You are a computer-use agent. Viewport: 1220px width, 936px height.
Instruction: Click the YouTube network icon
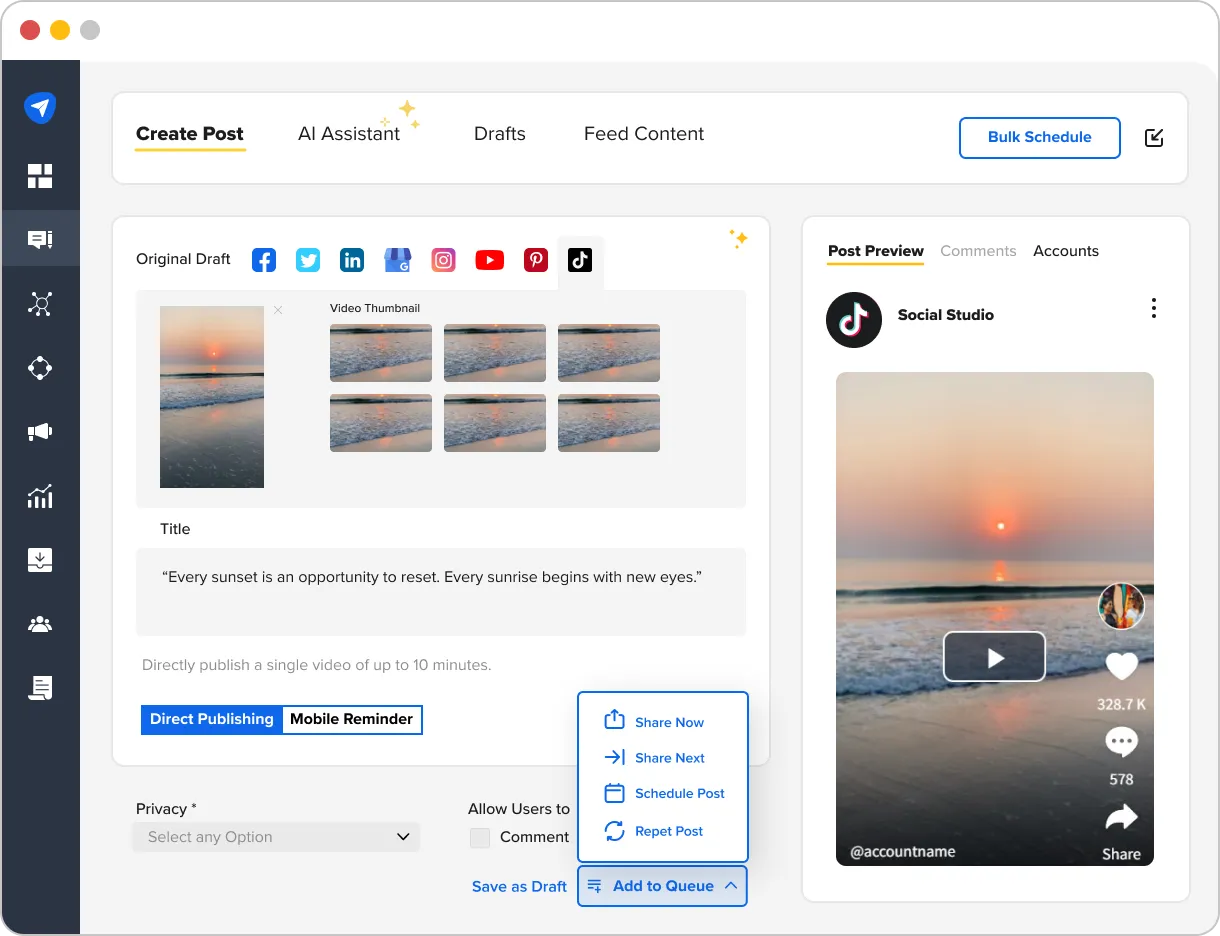pos(489,261)
